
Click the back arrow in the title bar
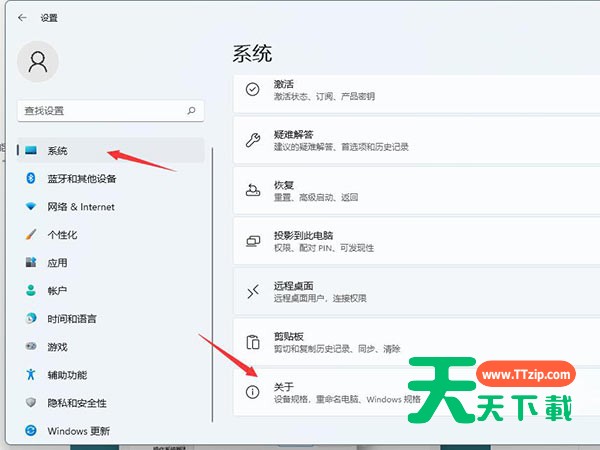(22, 17)
